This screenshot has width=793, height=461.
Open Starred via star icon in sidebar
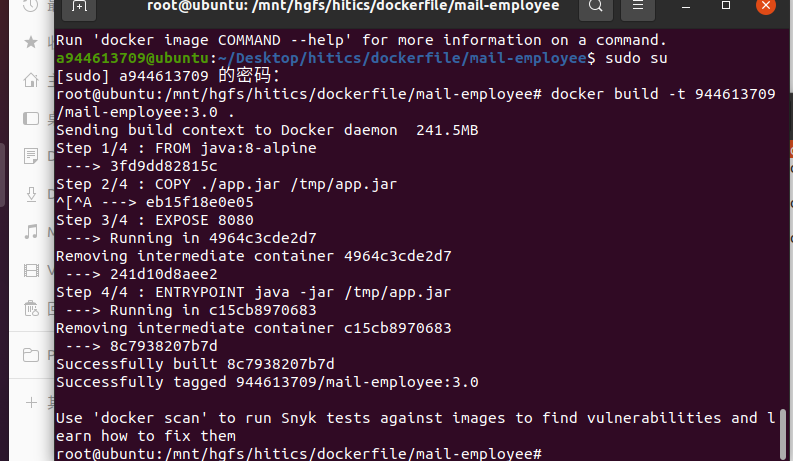point(30,42)
